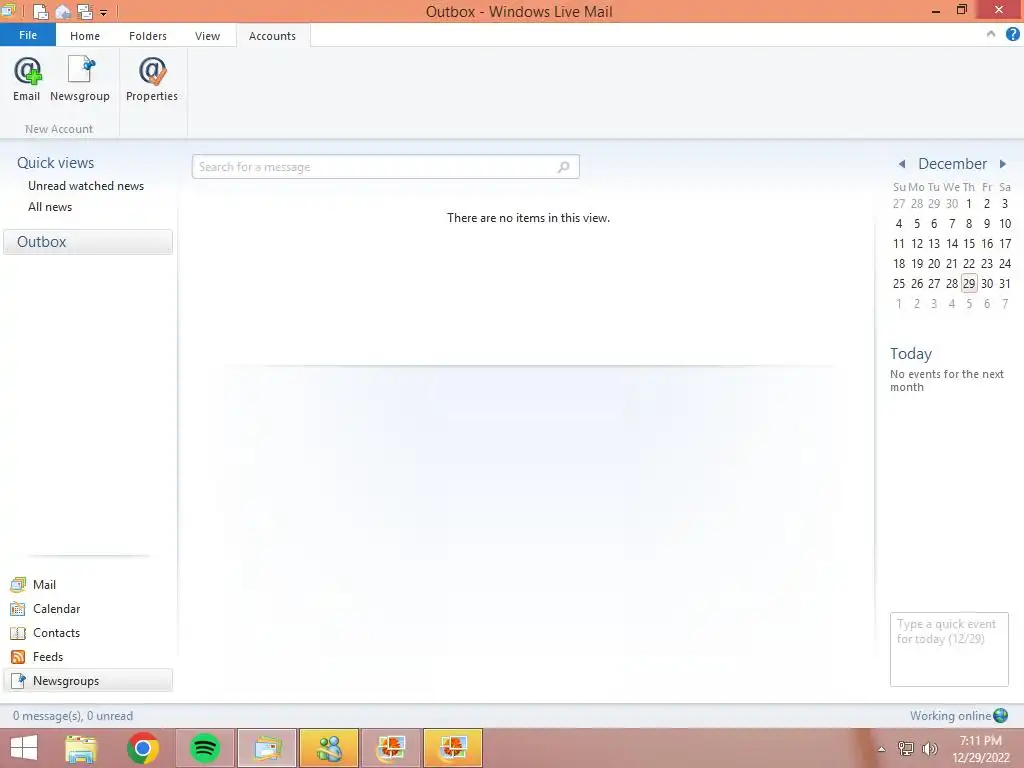This screenshot has height=768, width=1024.
Task: Open Feeds from the navigation pane
Action: (48, 656)
